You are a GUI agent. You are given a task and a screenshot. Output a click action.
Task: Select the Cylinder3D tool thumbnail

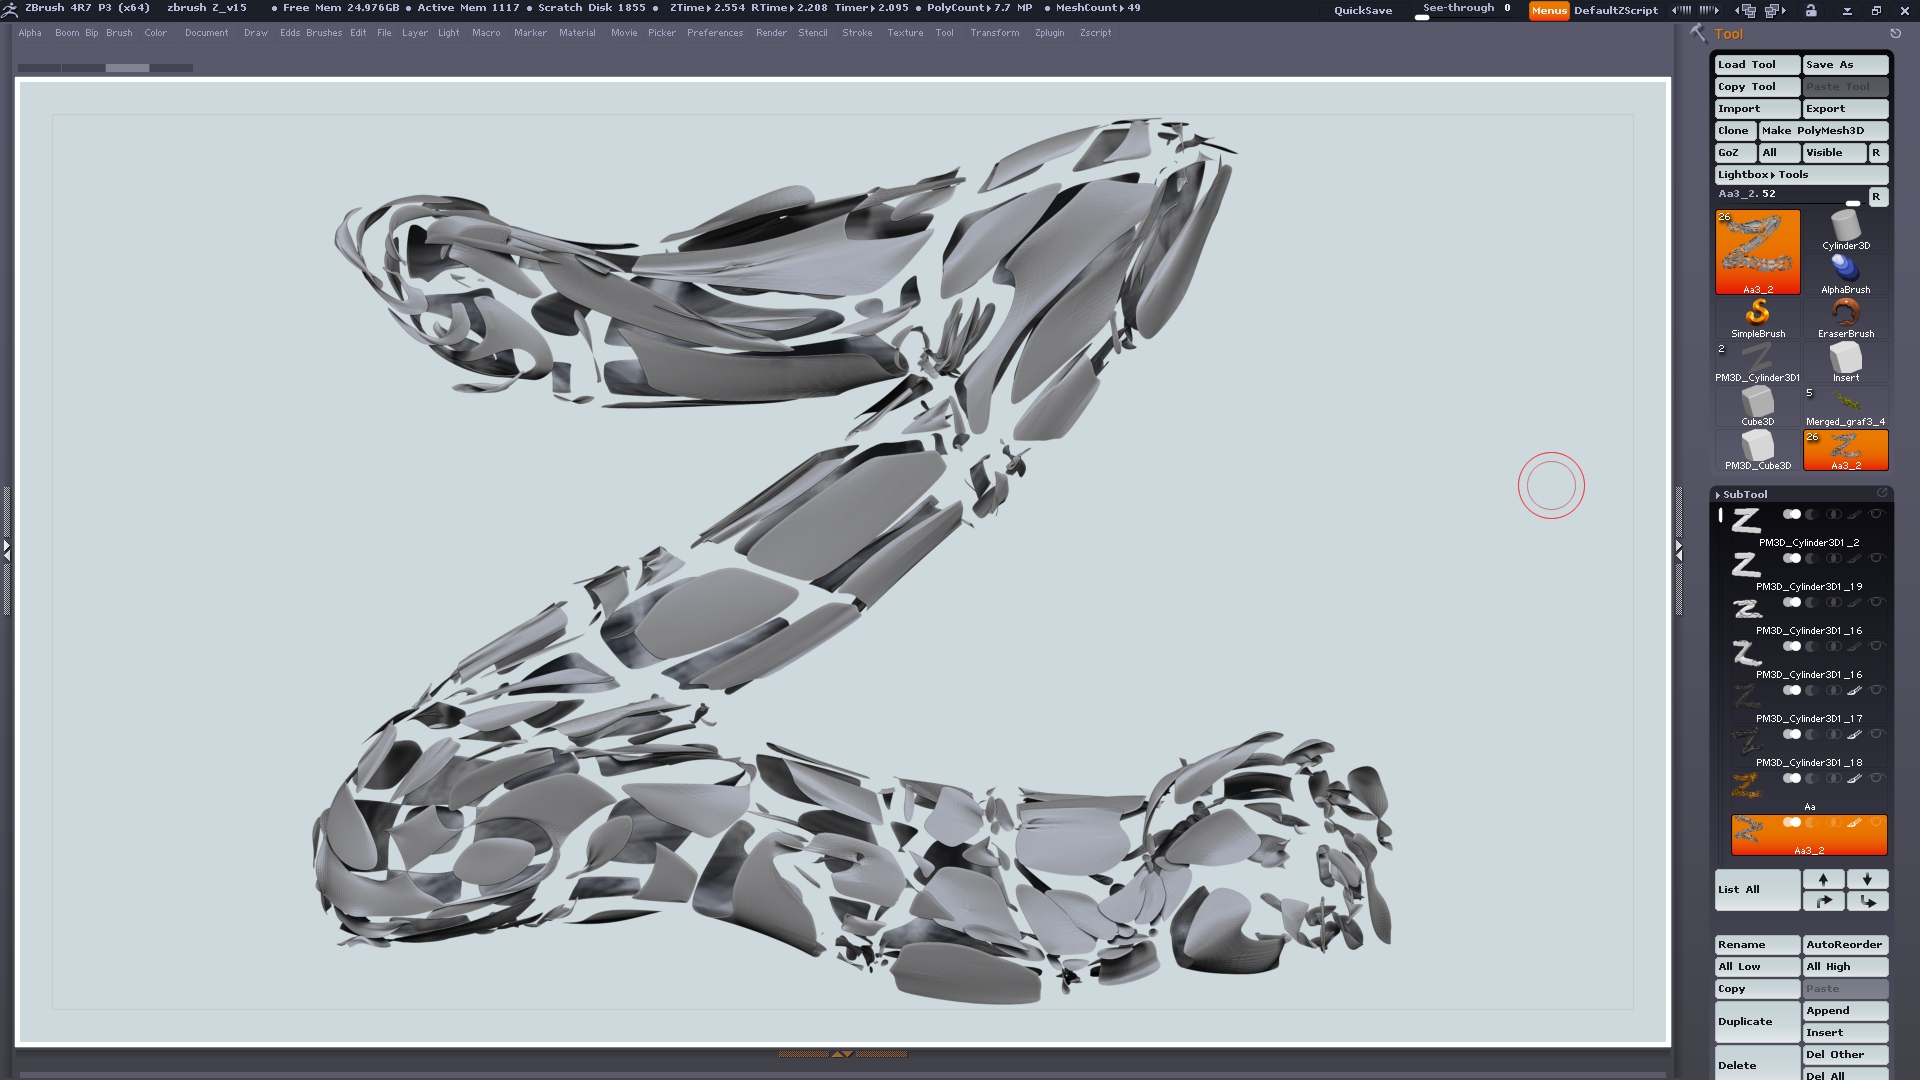coord(1845,228)
